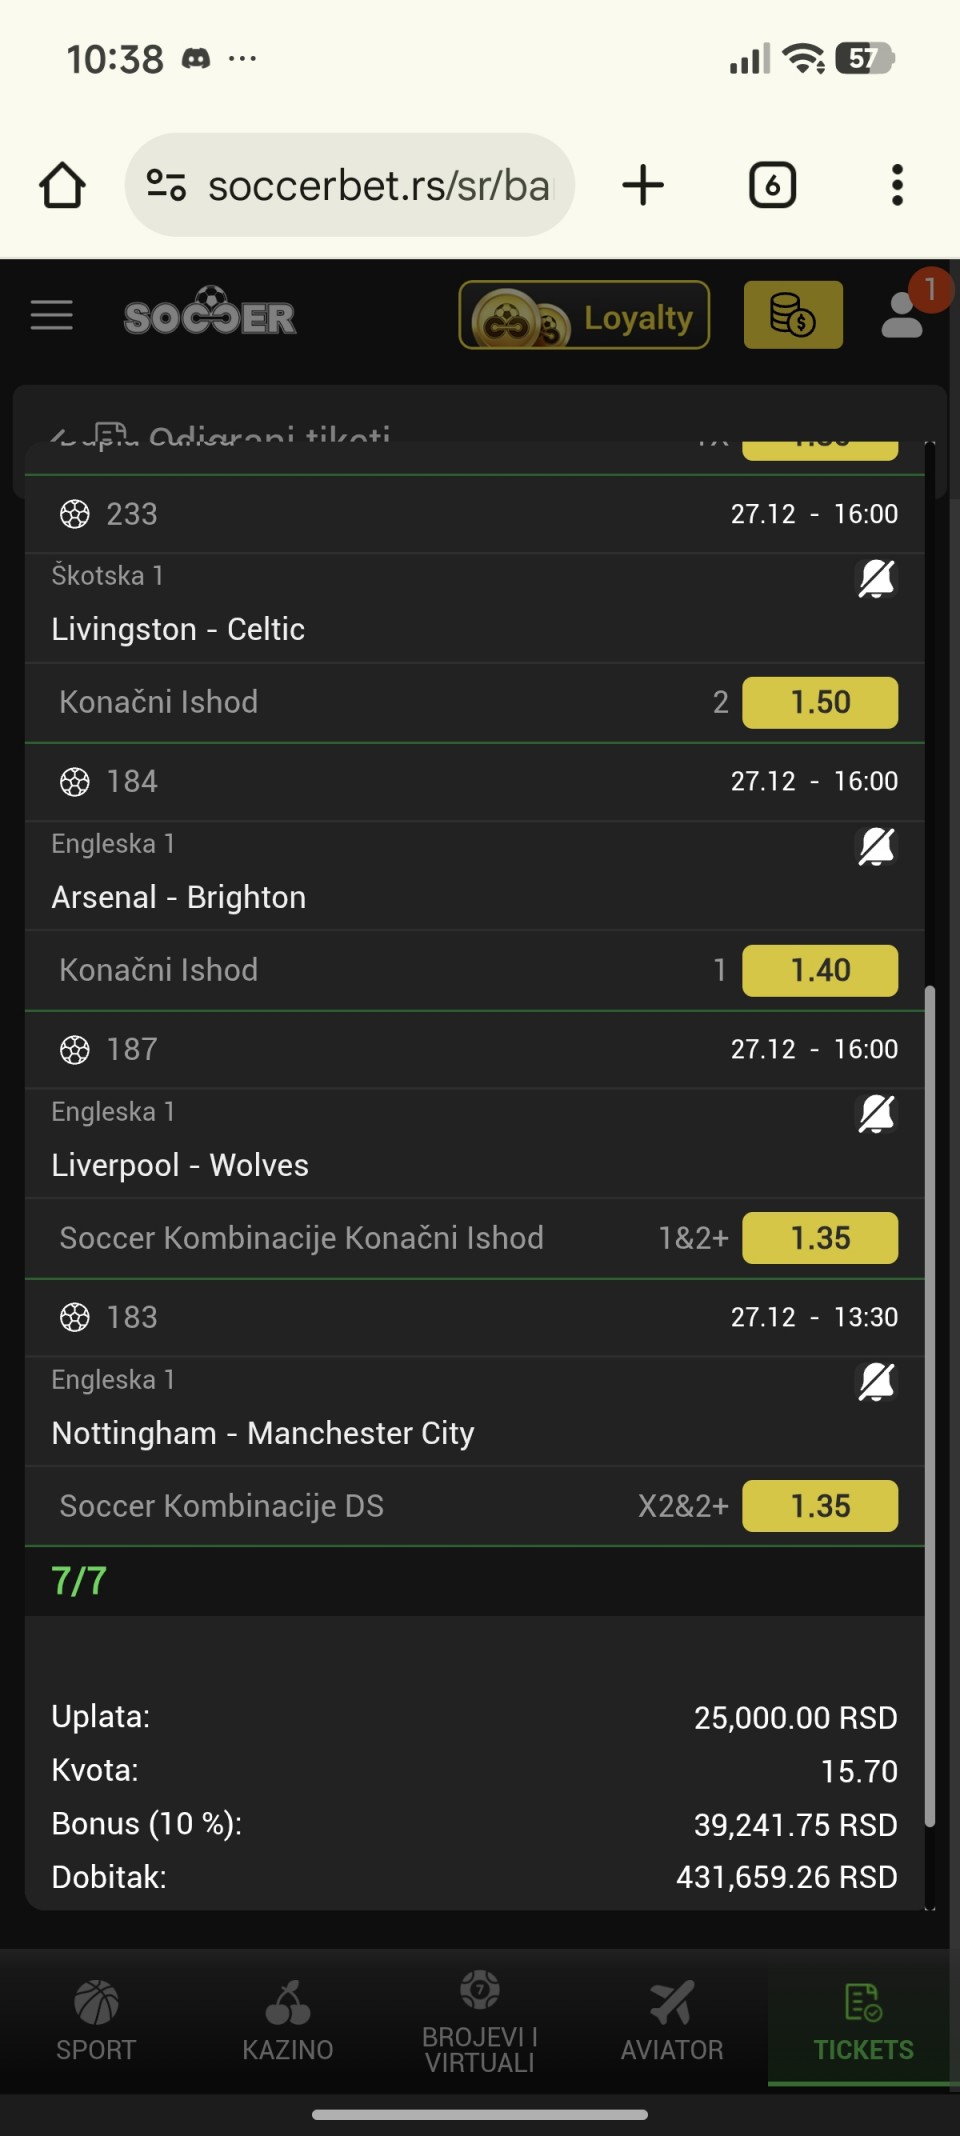The height and width of the screenshot is (2136, 960).
Task: Toggle notification bell for Liverpool - Wolves
Action: [876, 1114]
